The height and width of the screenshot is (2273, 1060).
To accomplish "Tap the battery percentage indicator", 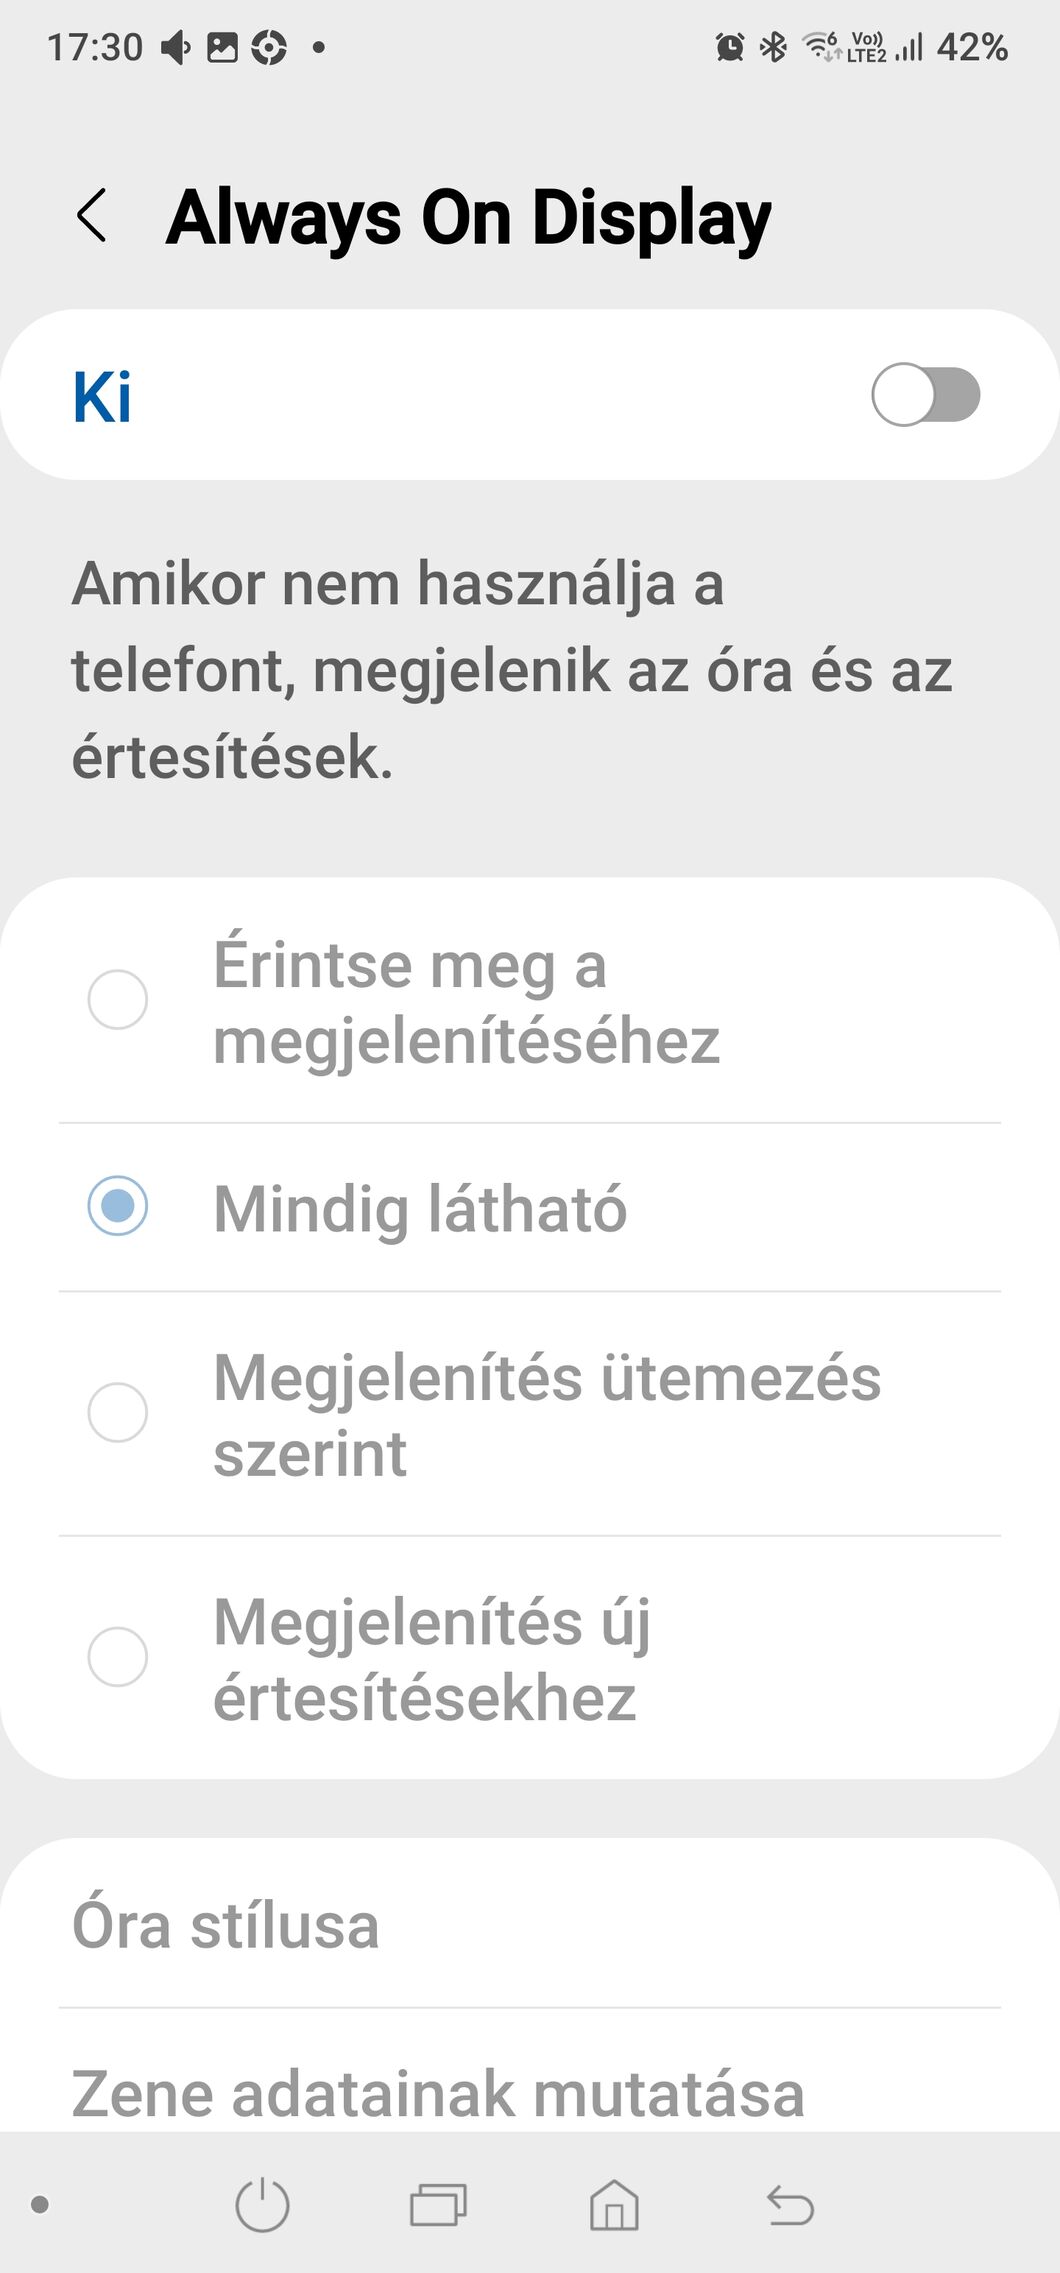I will (972, 47).
